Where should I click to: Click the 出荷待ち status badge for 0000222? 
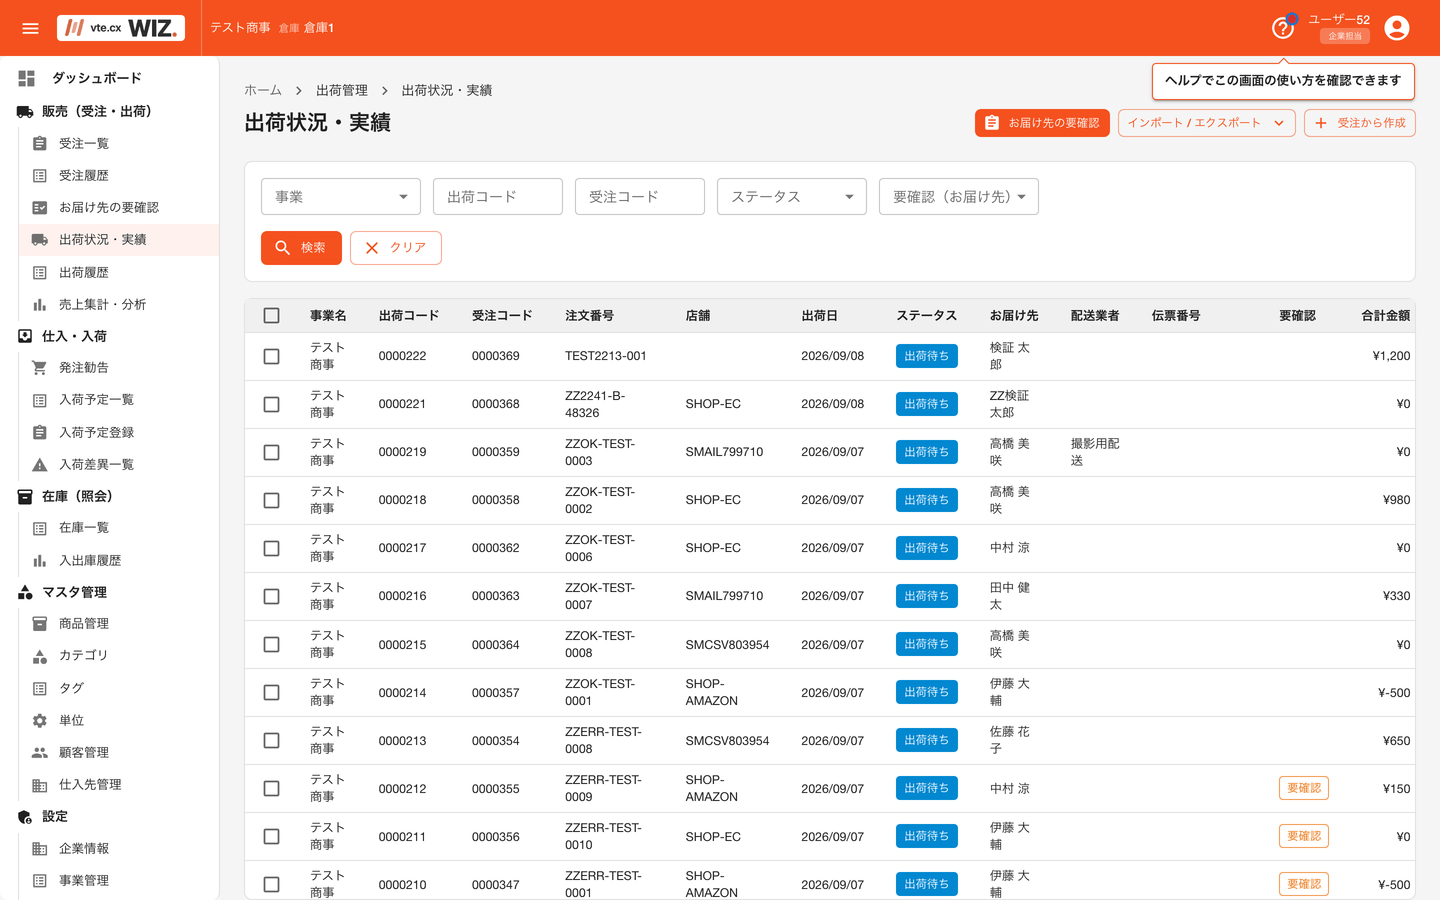pyautogui.click(x=927, y=356)
